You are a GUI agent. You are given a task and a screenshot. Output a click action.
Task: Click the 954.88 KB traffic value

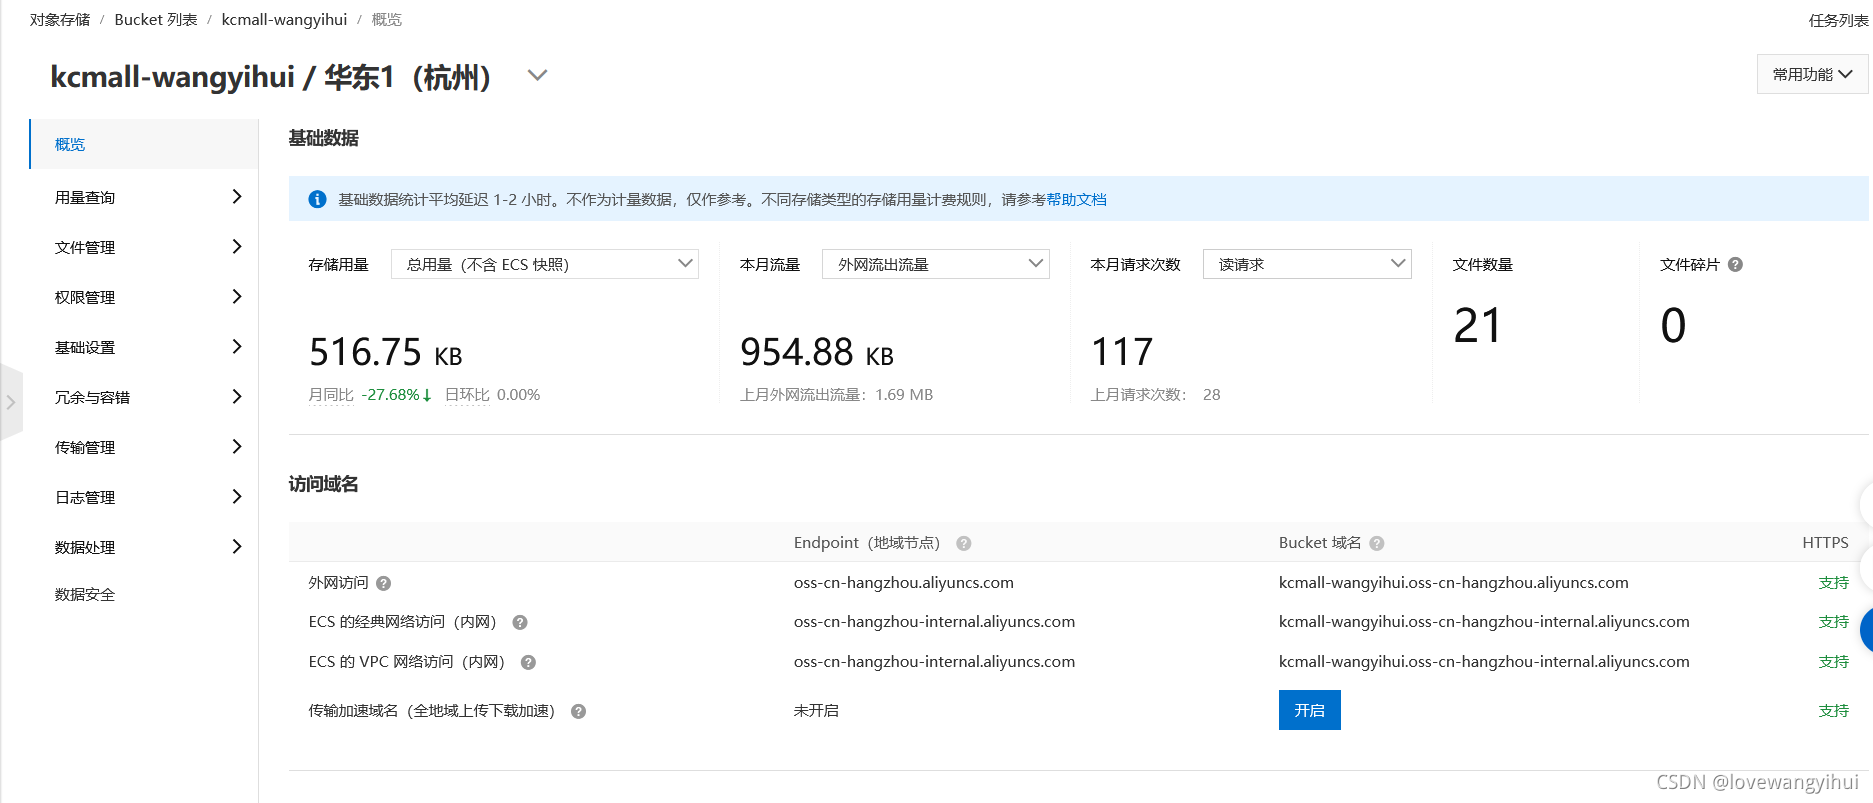click(816, 352)
